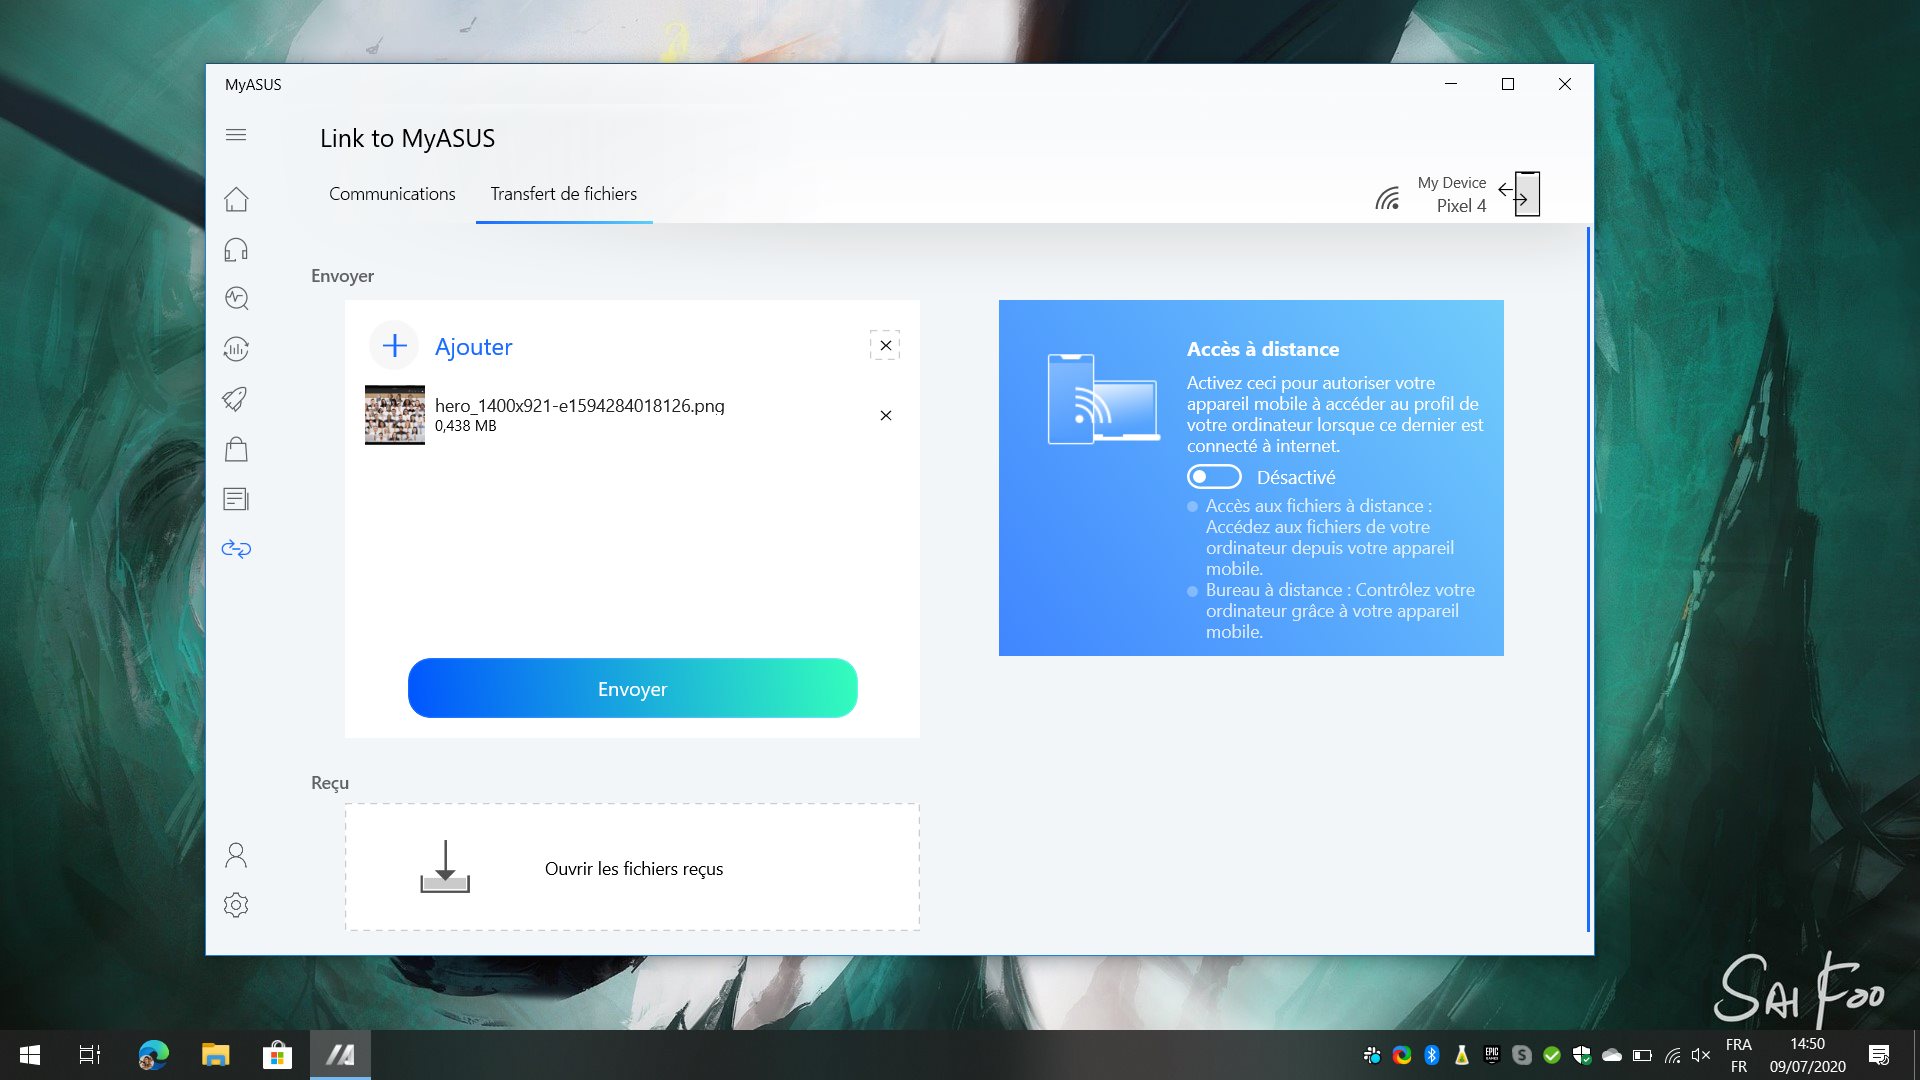The width and height of the screenshot is (1920, 1080).
Task: Switch to the Communications tab
Action: tap(392, 194)
